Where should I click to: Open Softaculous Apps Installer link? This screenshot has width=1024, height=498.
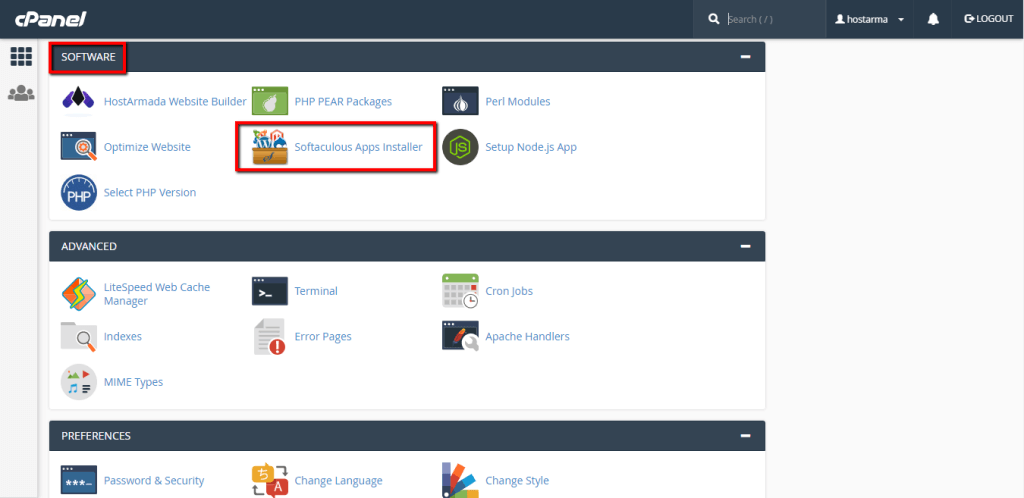pos(359,147)
